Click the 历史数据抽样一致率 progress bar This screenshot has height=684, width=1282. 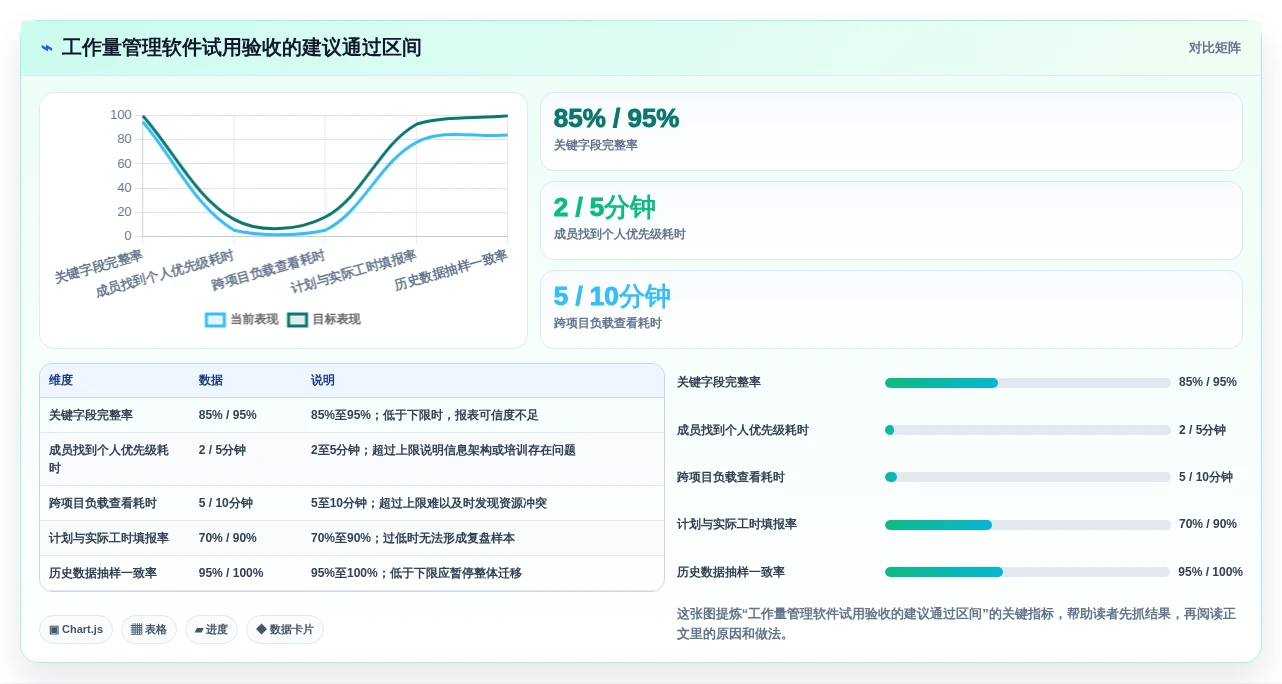1027,572
